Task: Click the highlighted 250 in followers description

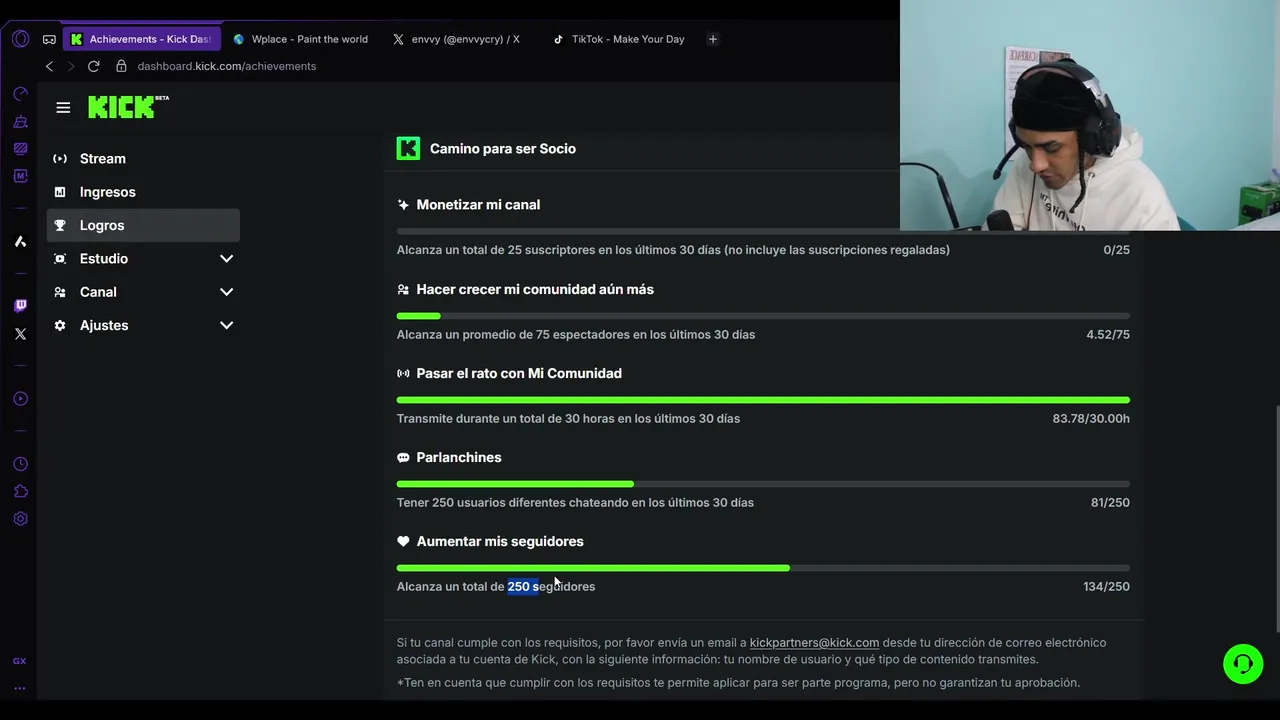Action: (518, 587)
